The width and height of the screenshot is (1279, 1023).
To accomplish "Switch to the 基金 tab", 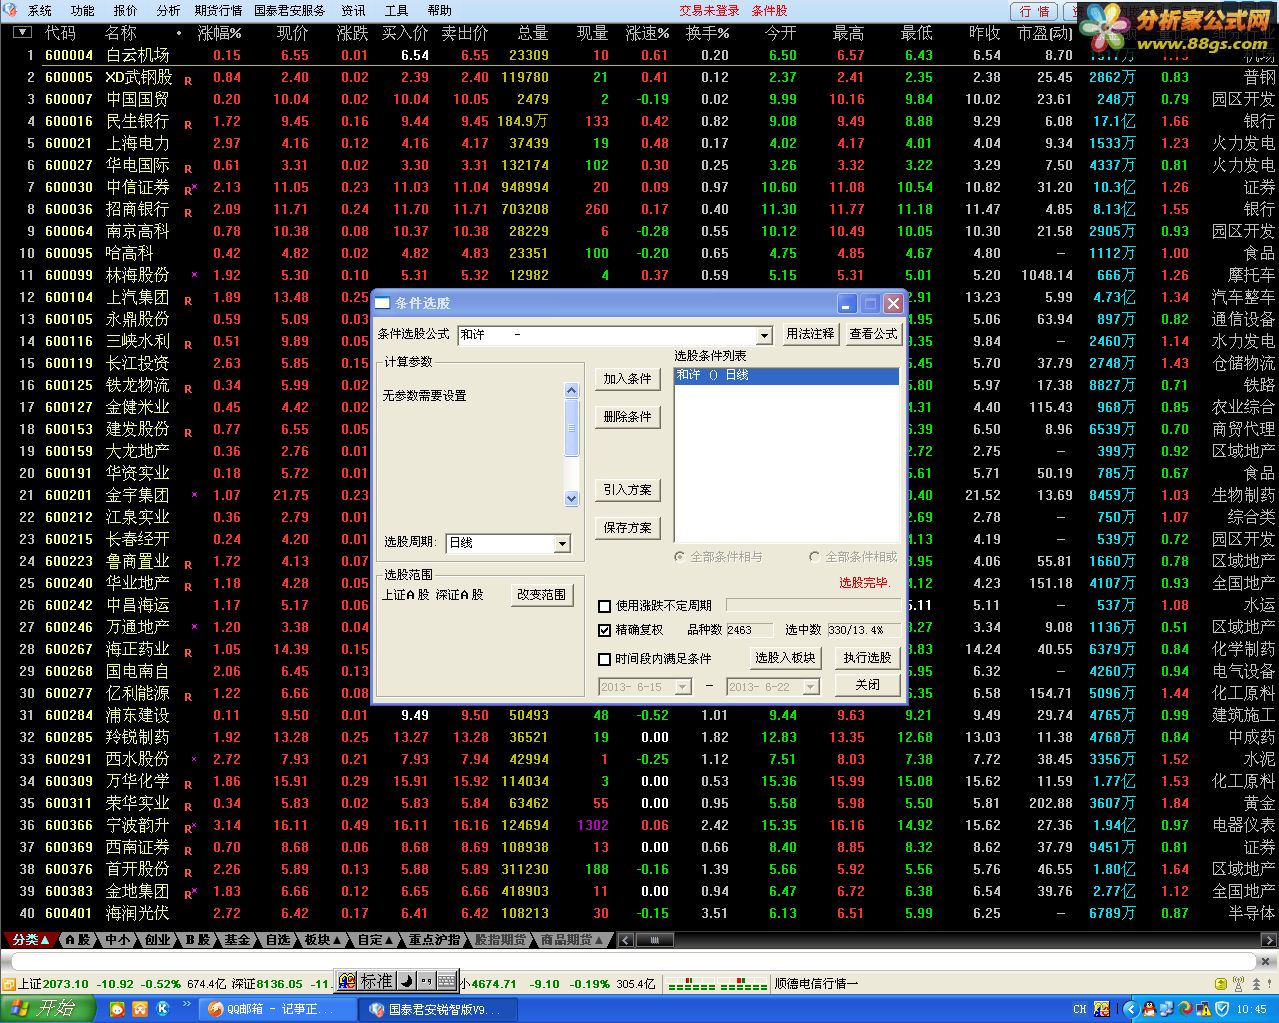I will [237, 940].
